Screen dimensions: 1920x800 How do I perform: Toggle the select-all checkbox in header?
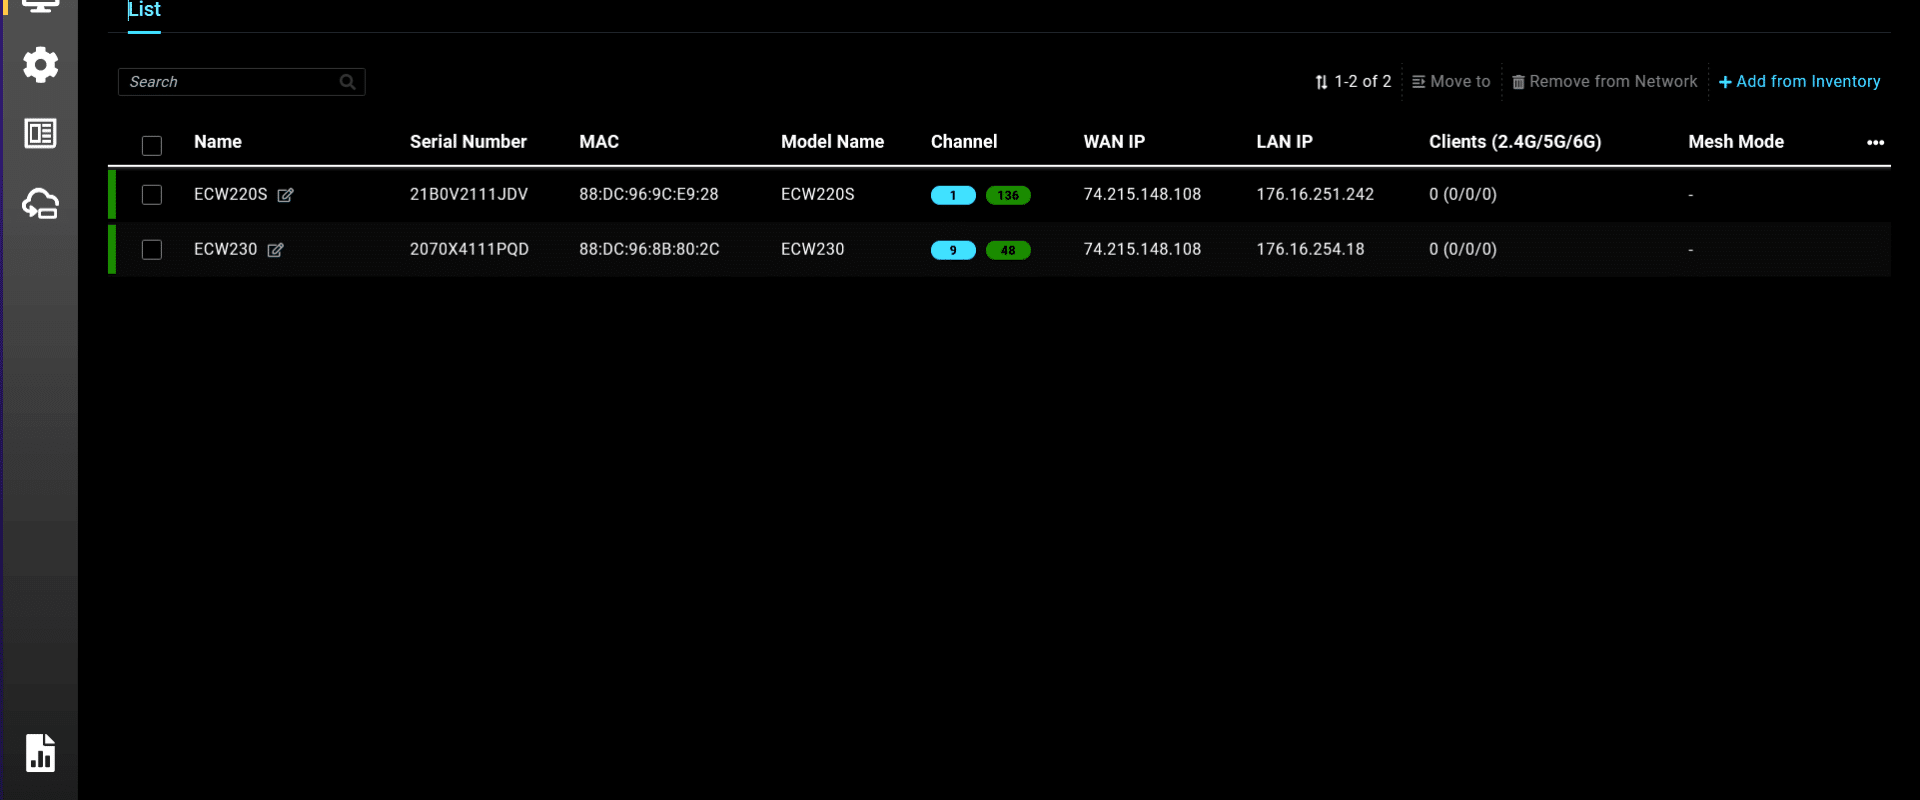tap(152, 146)
